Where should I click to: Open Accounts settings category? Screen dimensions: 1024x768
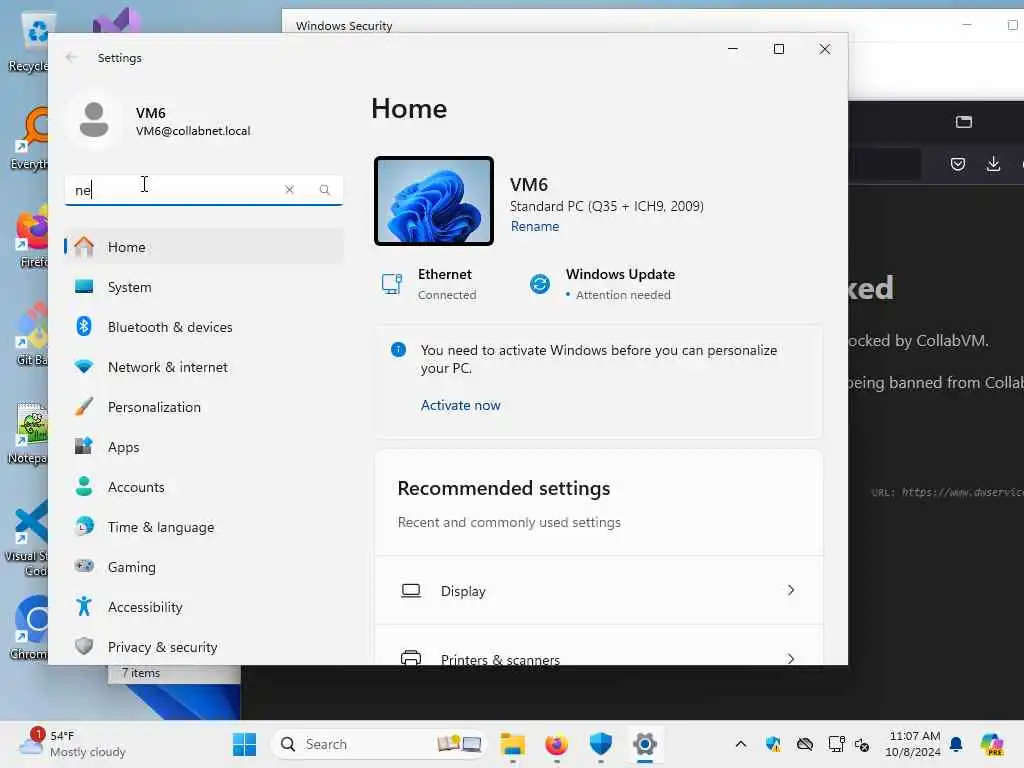point(204,487)
